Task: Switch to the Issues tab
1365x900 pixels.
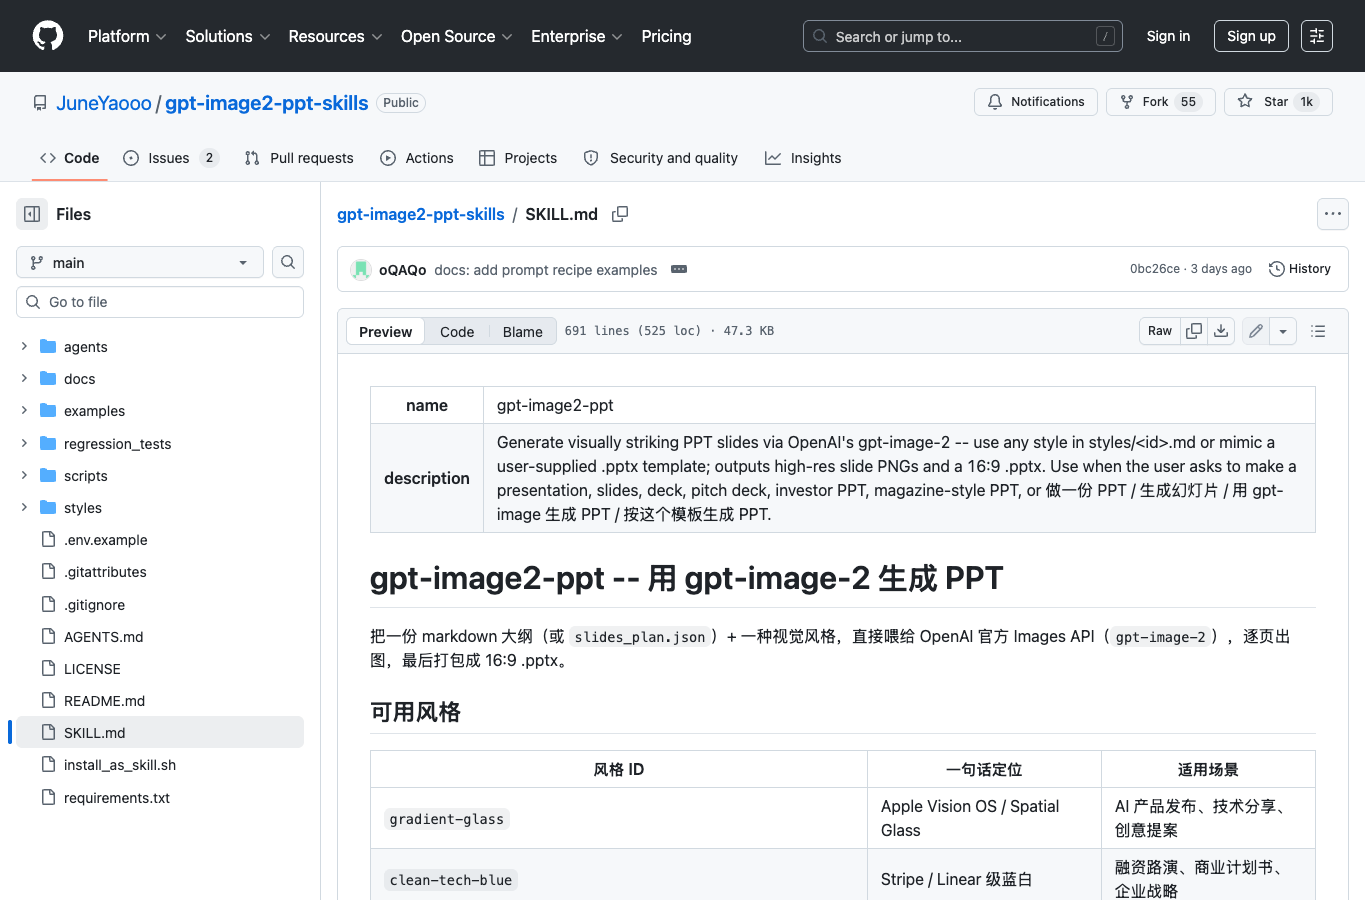Action: pyautogui.click(x=170, y=158)
